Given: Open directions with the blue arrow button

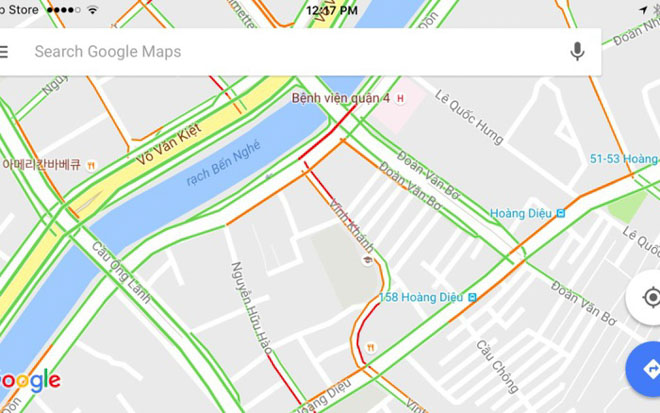Looking at the screenshot, I should tap(650, 369).
